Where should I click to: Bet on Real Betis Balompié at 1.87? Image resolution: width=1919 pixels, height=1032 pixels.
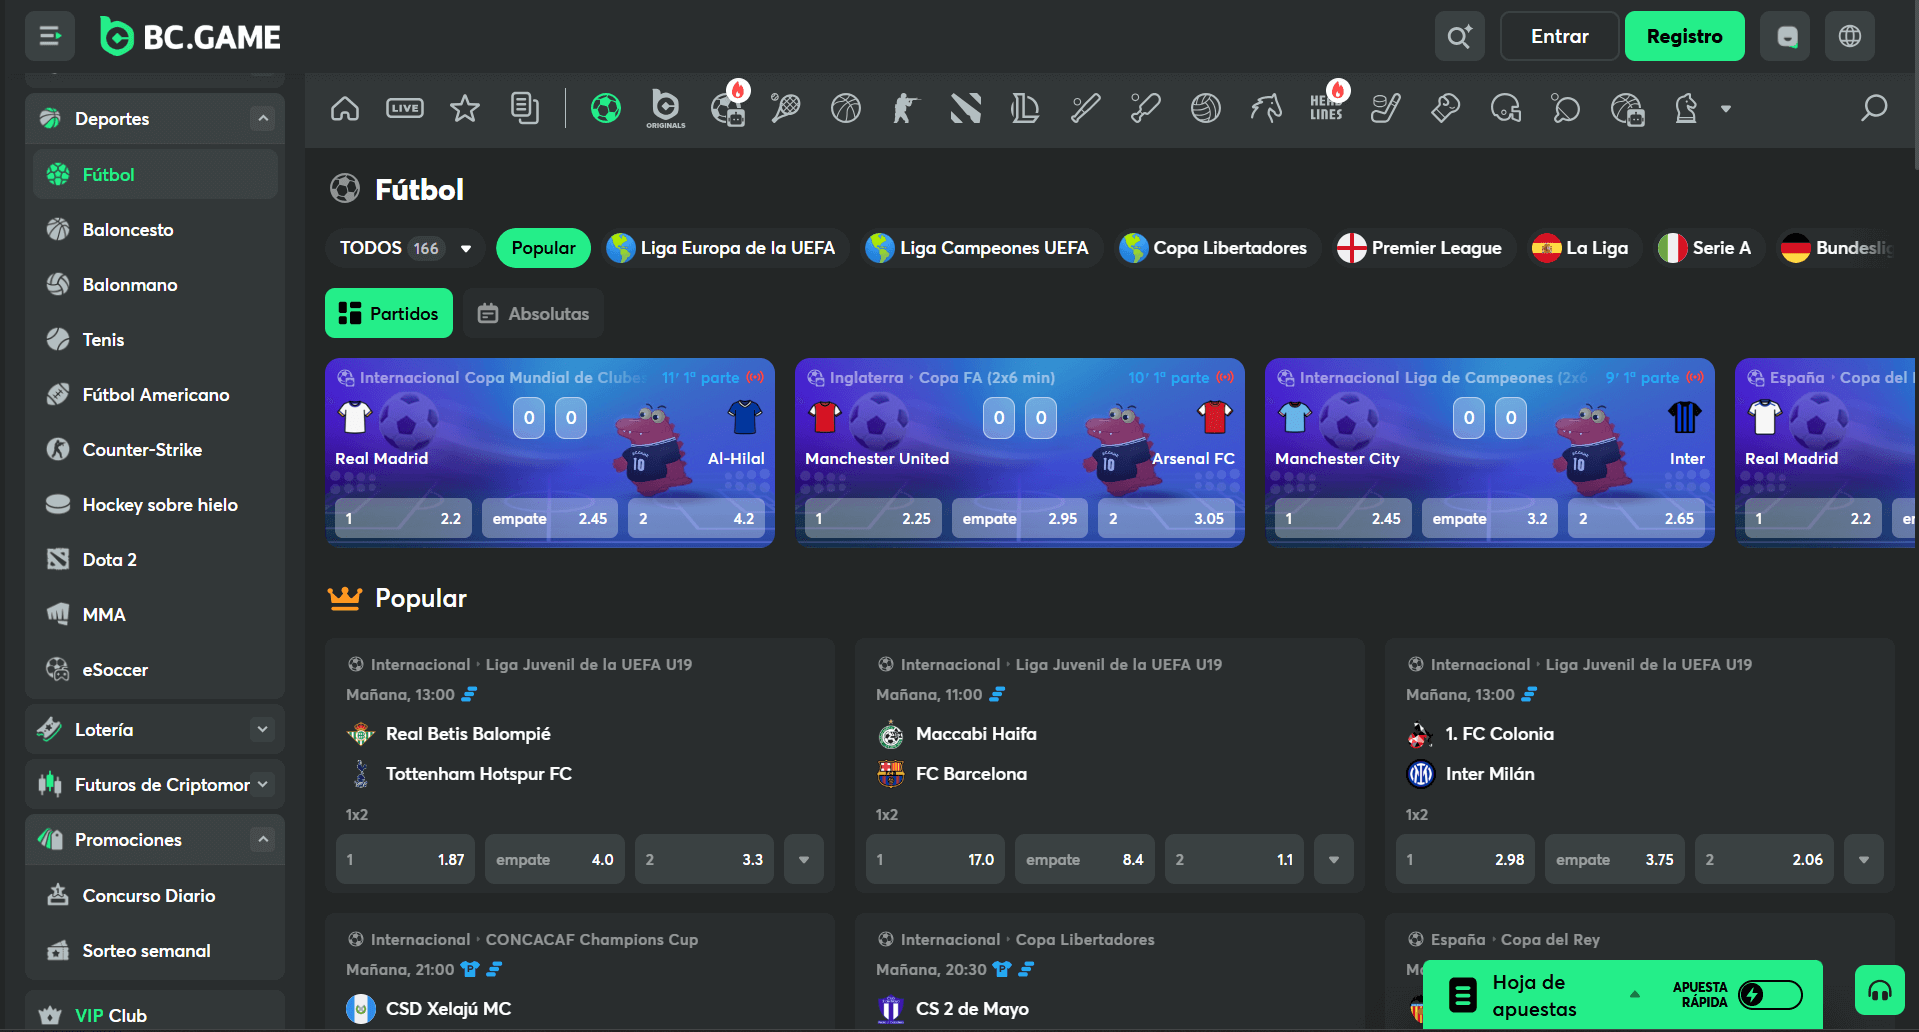pyautogui.click(x=405, y=860)
